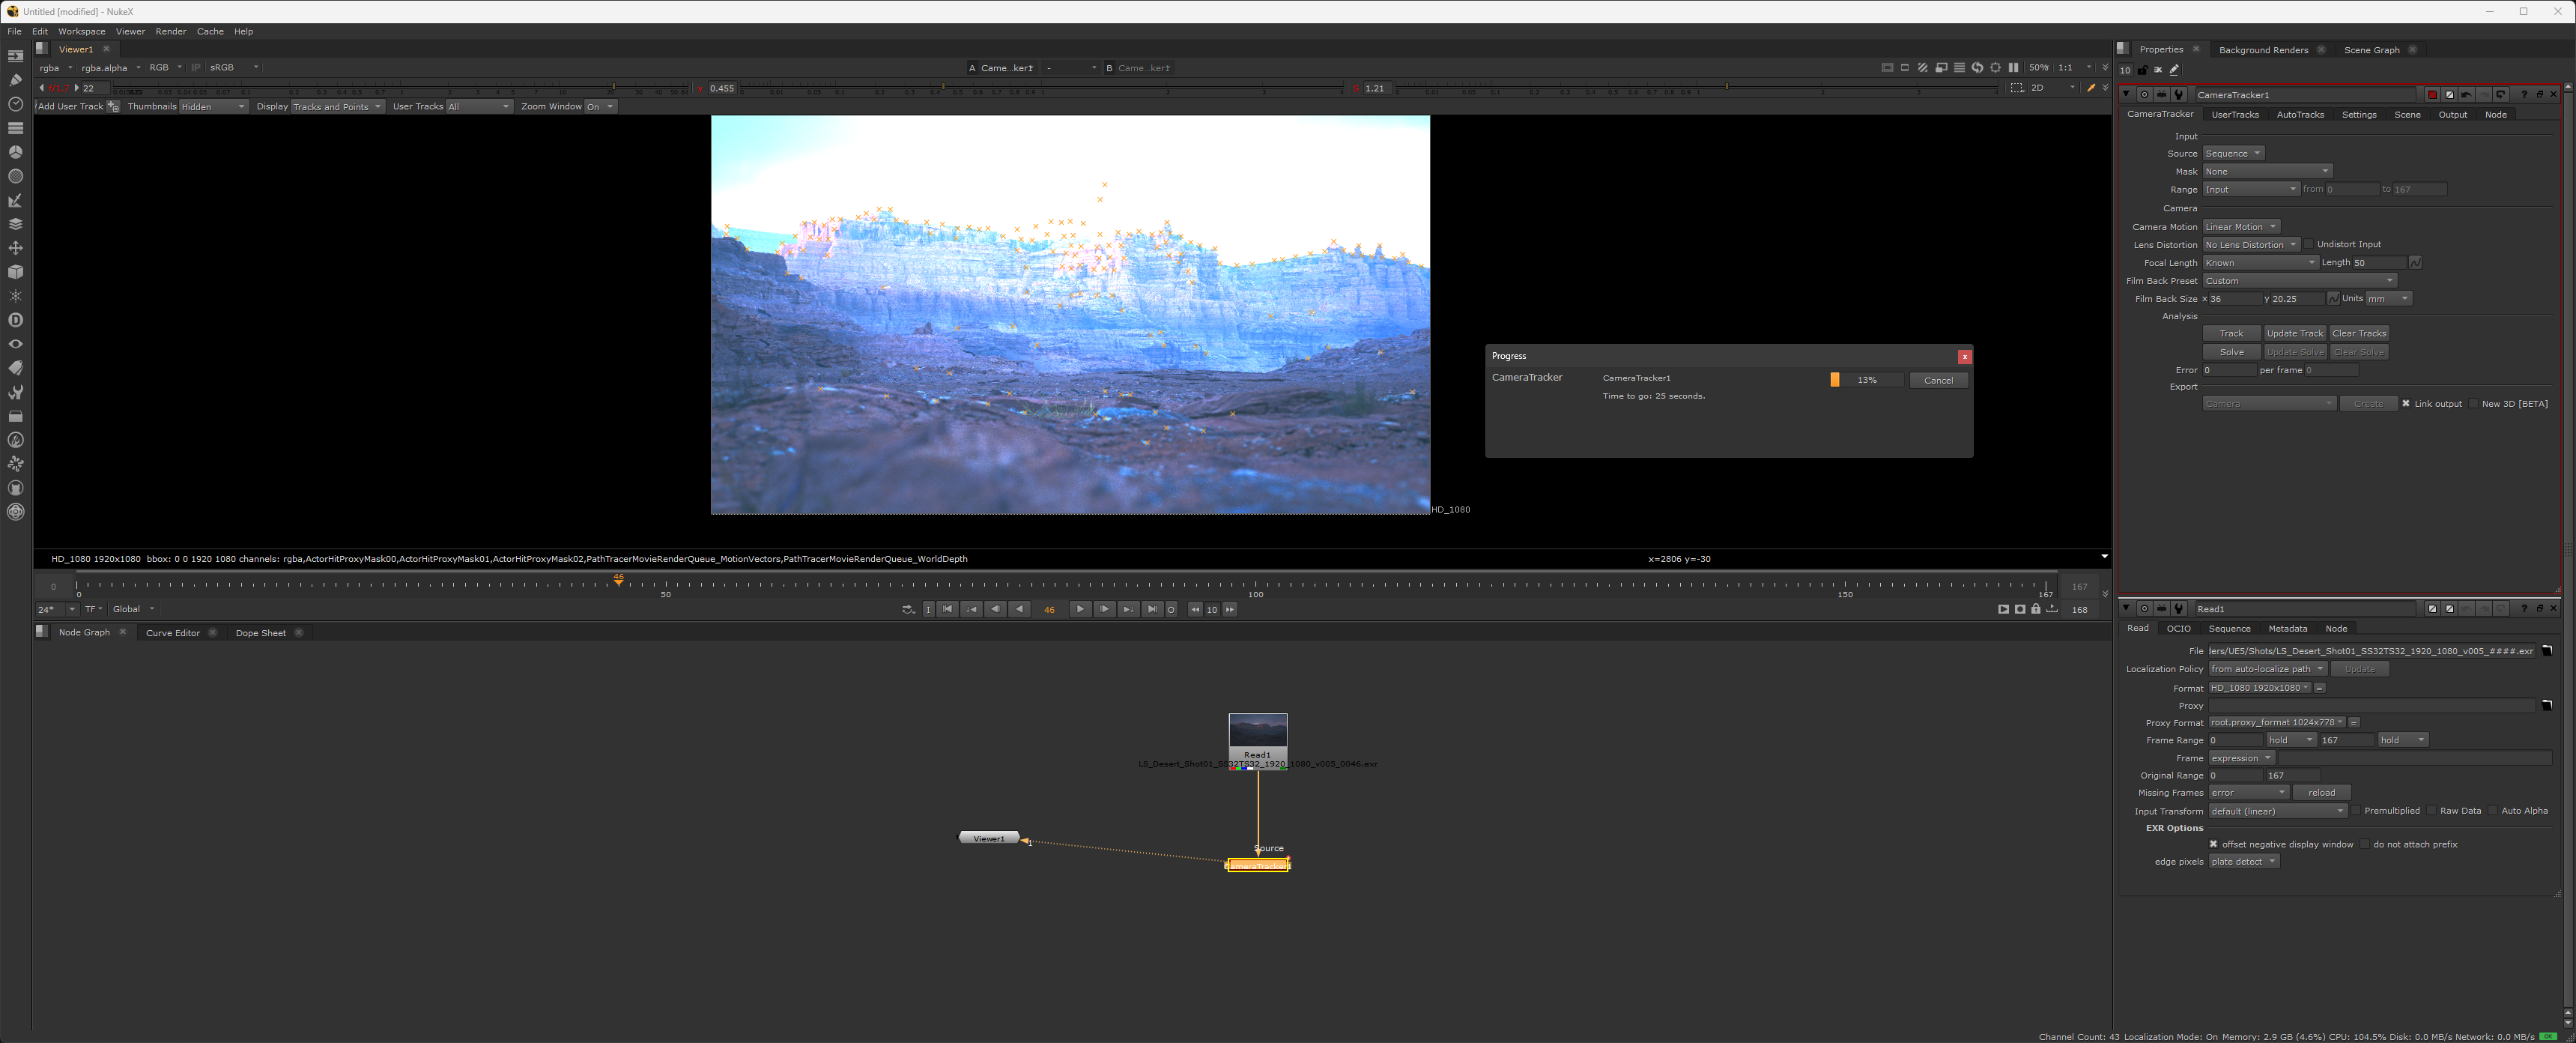The height and width of the screenshot is (1043, 2576).
Task: Toggle offset negative display window checkbox
Action: [x=2213, y=844]
